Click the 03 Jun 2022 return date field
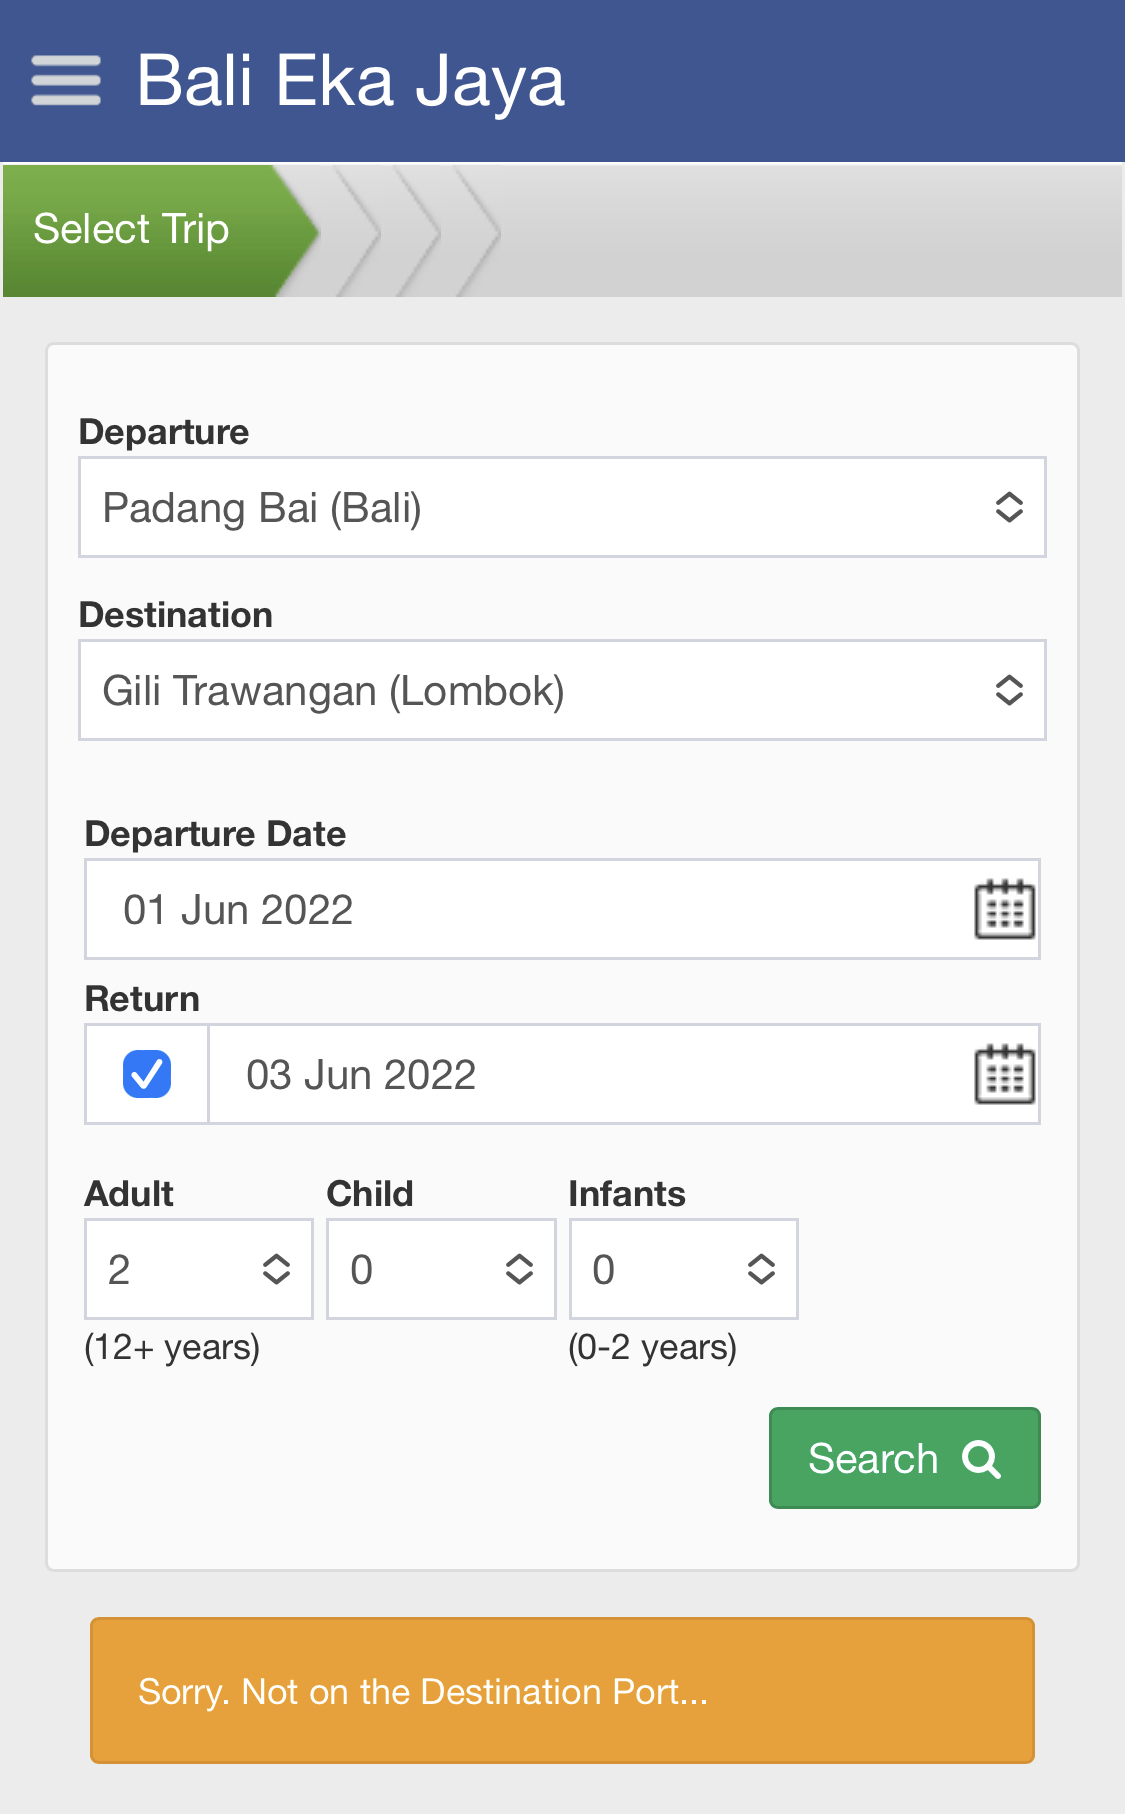 tap(624, 1074)
